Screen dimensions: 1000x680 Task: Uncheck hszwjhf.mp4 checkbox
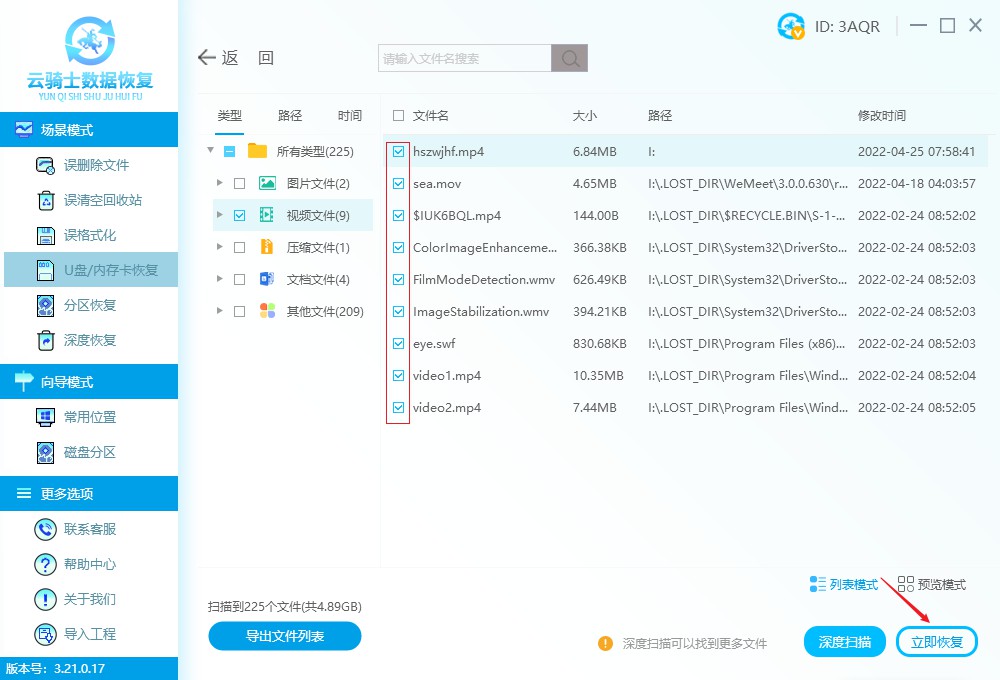(x=399, y=151)
